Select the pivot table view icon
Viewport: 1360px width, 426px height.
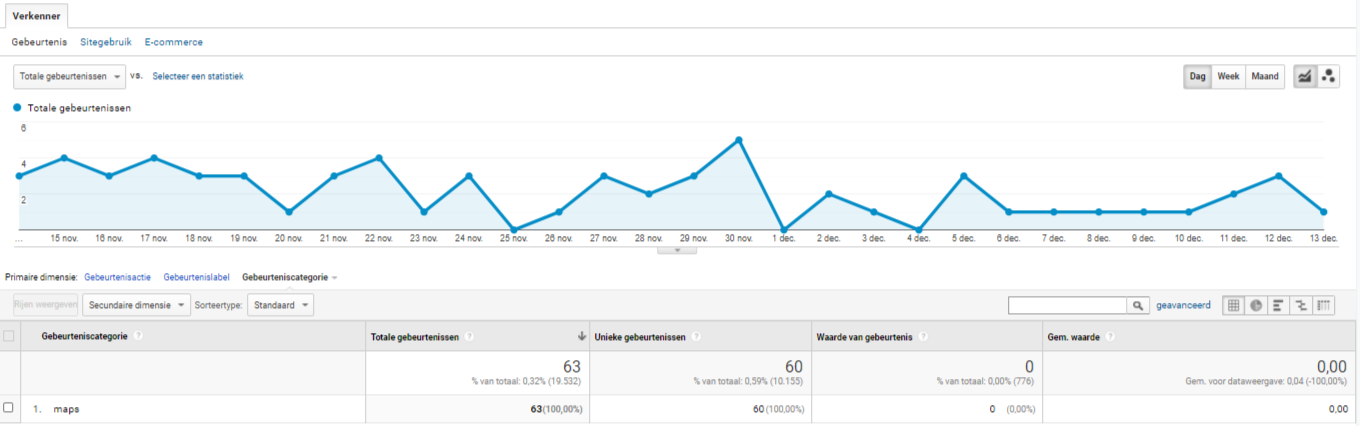(1324, 305)
